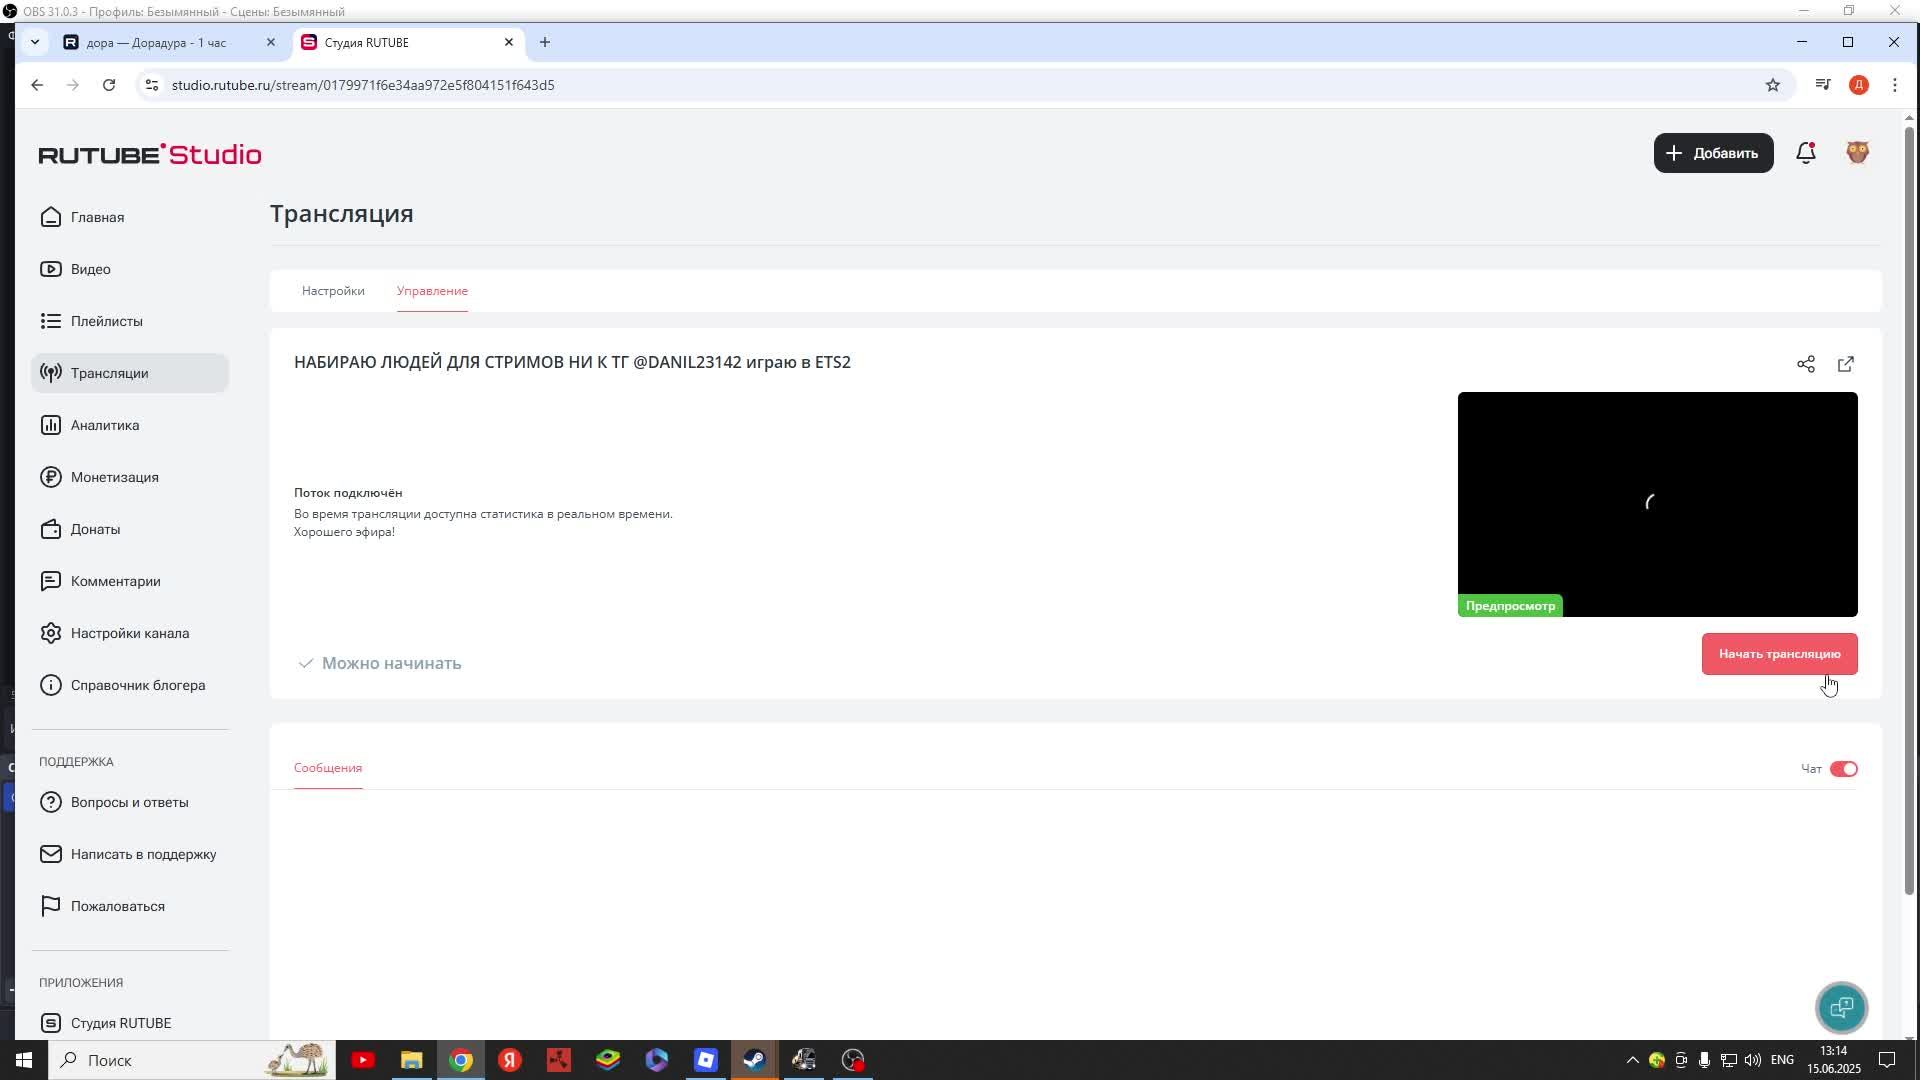Image resolution: width=1920 pixels, height=1080 pixels.
Task: Click Chrome profile Д avatar
Action: coord(1859,85)
